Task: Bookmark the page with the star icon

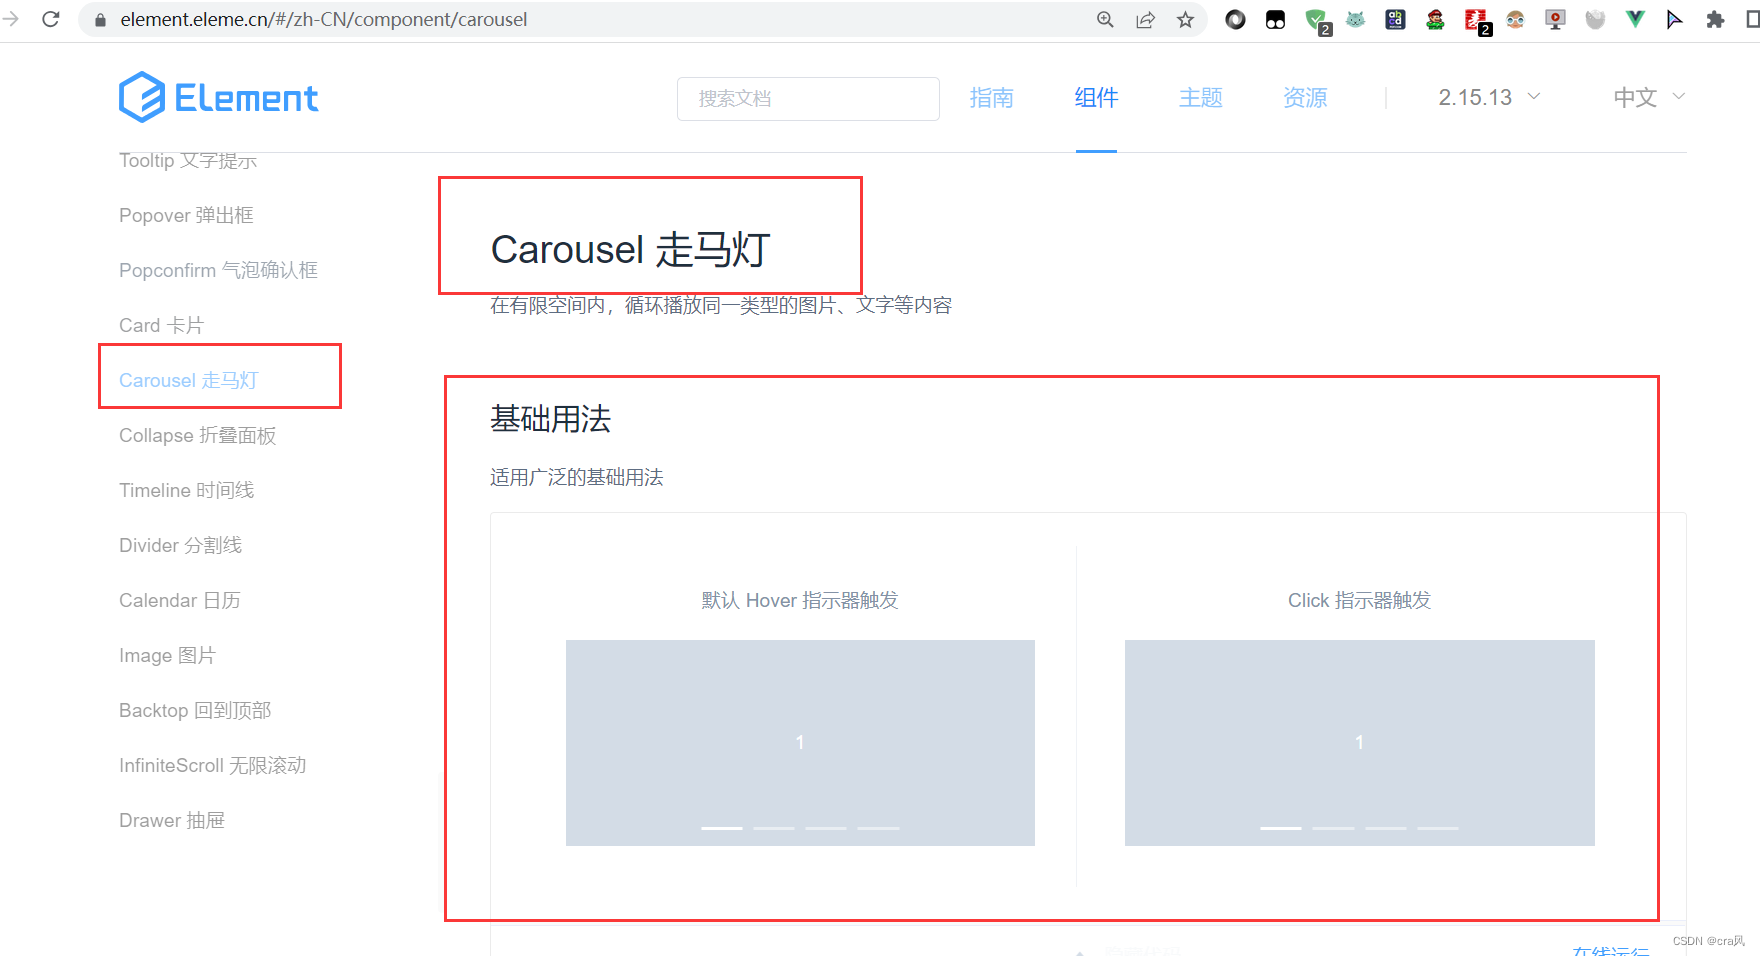Action: pos(1186,19)
